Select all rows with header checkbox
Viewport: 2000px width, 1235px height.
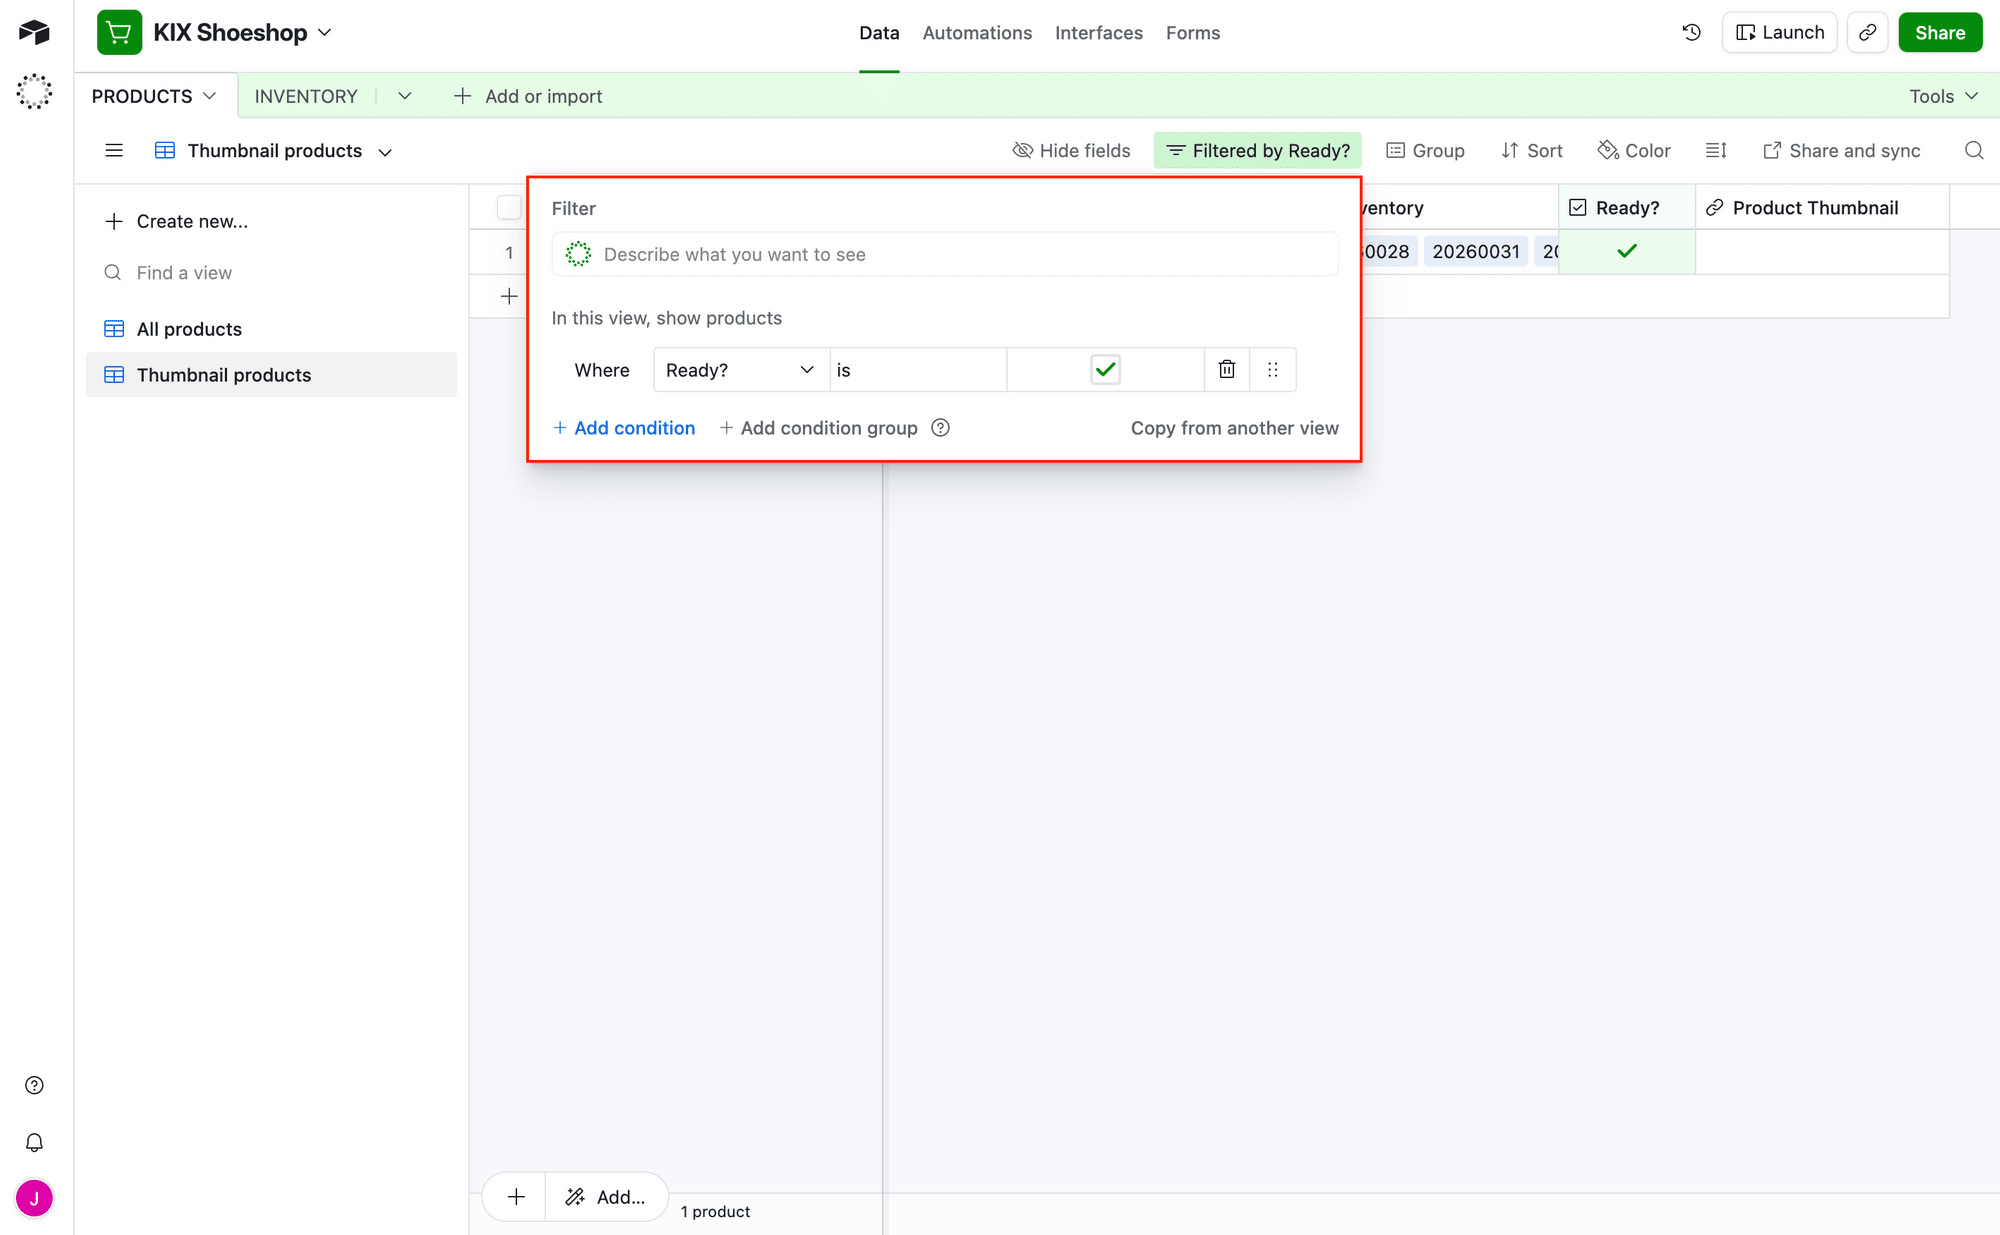coord(509,207)
